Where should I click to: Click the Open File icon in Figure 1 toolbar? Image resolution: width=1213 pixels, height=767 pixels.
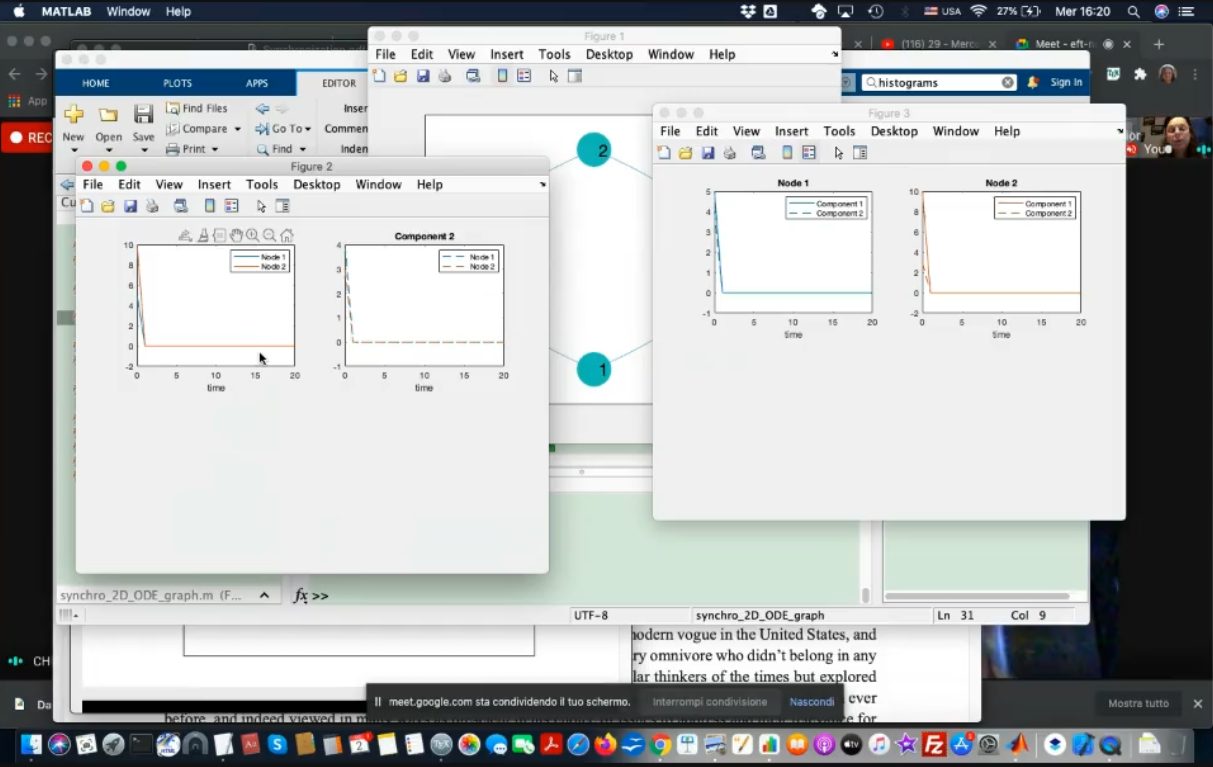400,76
